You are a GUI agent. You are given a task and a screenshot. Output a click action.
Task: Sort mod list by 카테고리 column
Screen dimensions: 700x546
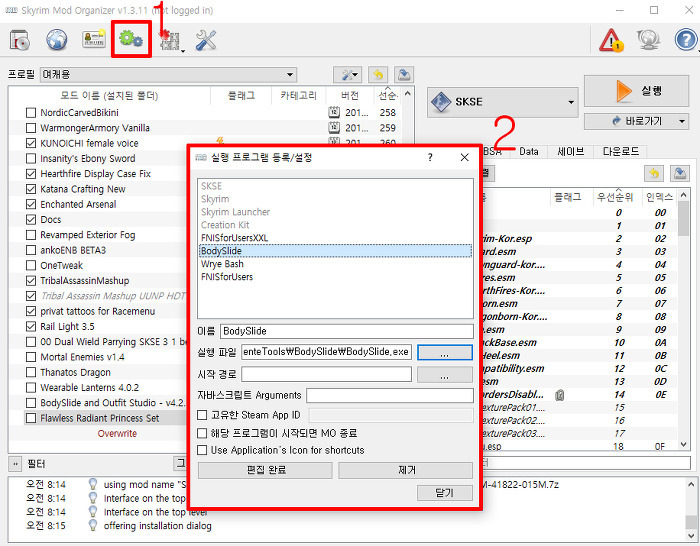point(298,95)
